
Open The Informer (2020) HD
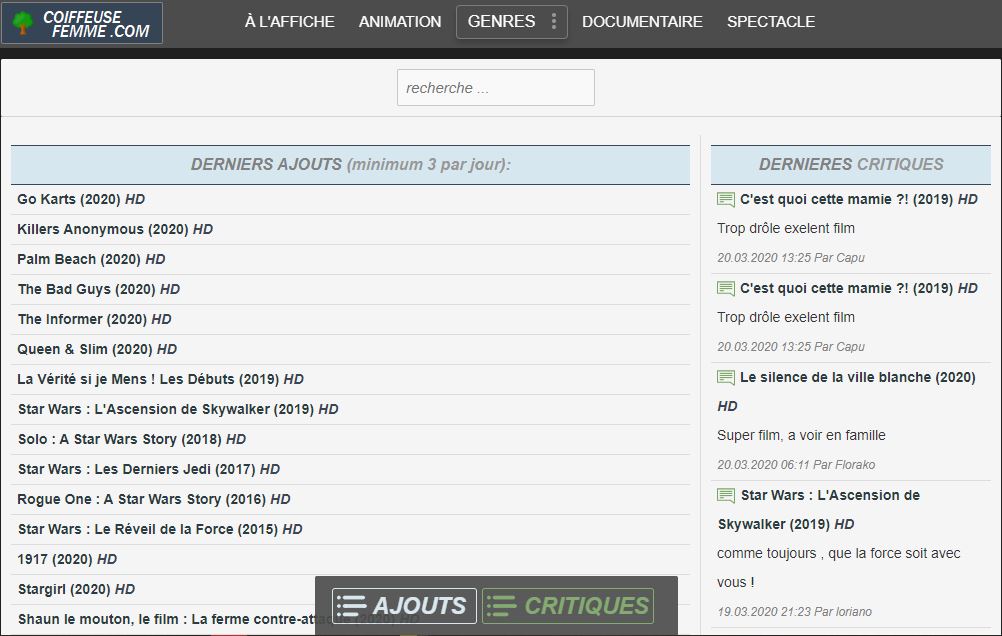coord(95,320)
